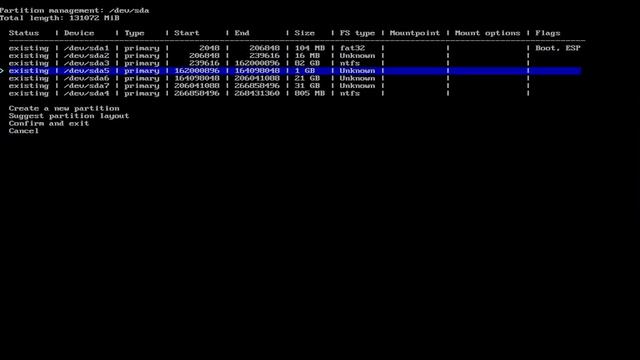Click the Device column header
The width and height of the screenshot is (640, 360).
[79, 33]
